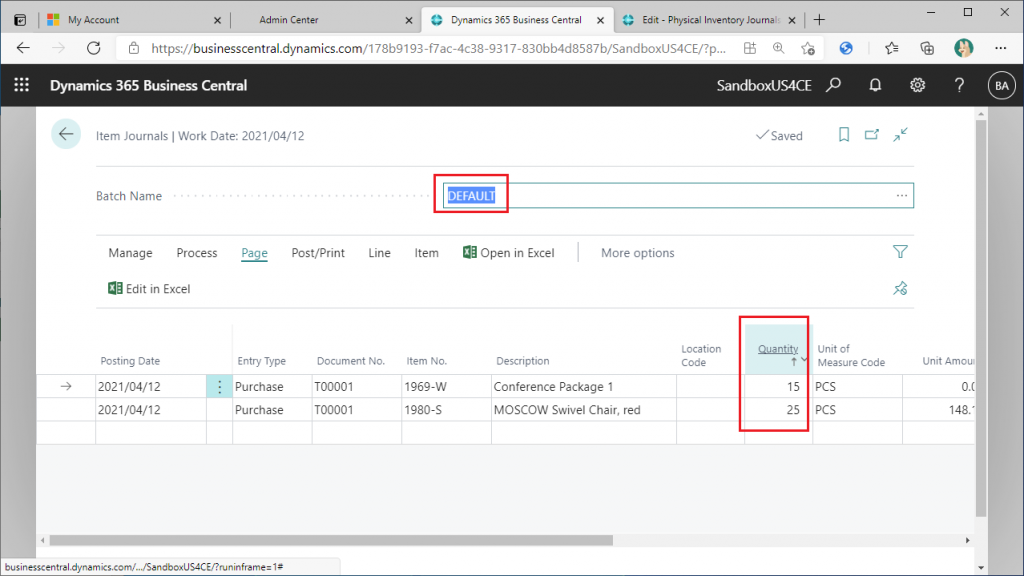Open the browser tab actions menu
The height and width of the screenshot is (576, 1024).
click(x=20, y=20)
